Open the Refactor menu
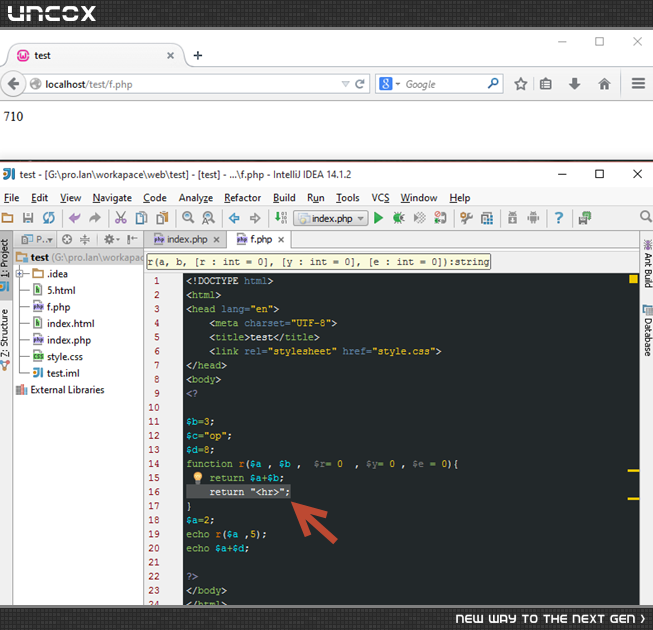 coord(242,198)
